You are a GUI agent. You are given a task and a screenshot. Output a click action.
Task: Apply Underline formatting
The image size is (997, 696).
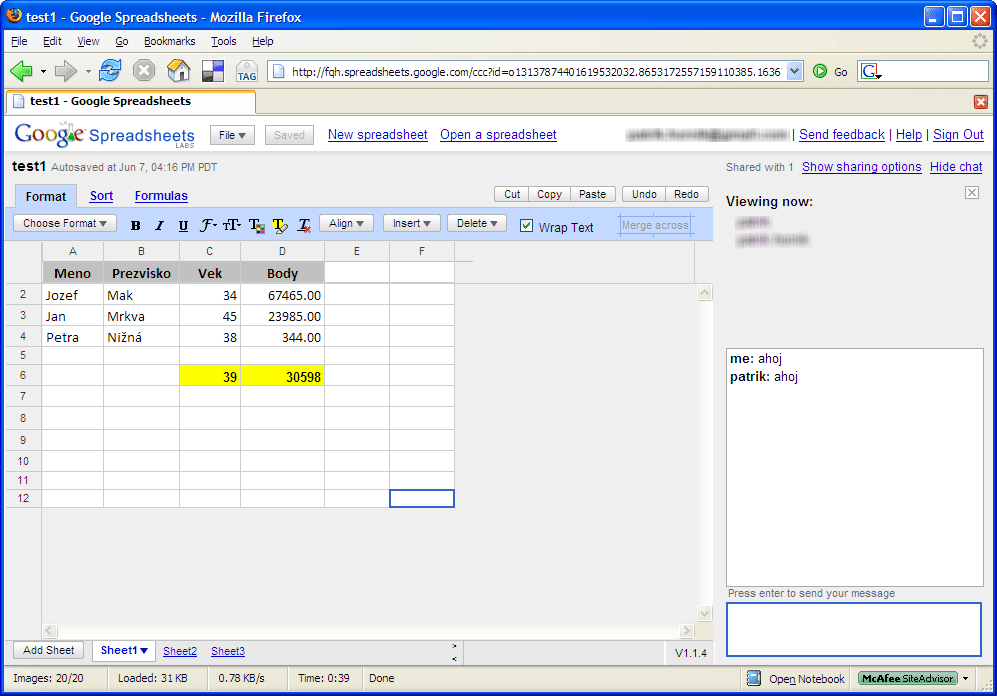click(183, 225)
